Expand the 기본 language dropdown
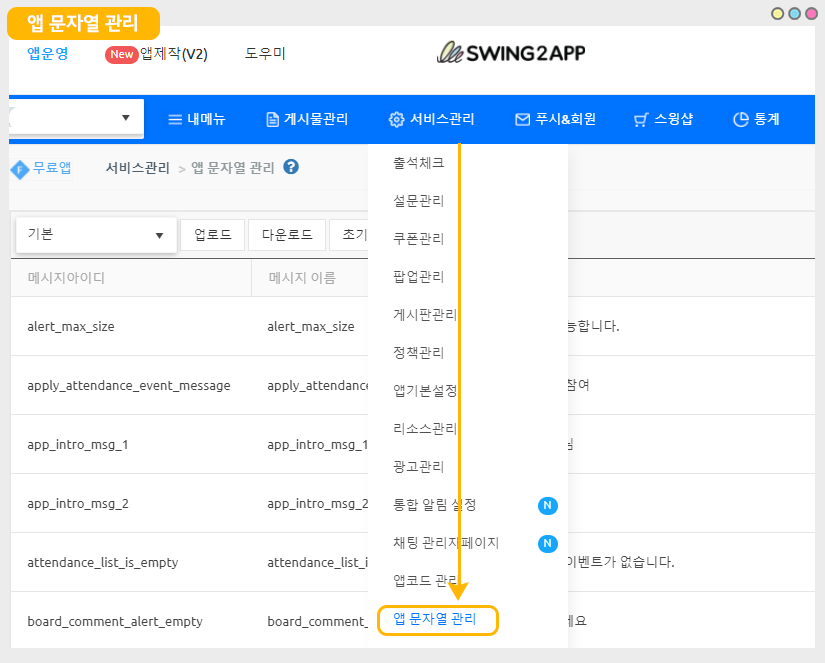Viewport: 825px width, 663px height. 97,235
